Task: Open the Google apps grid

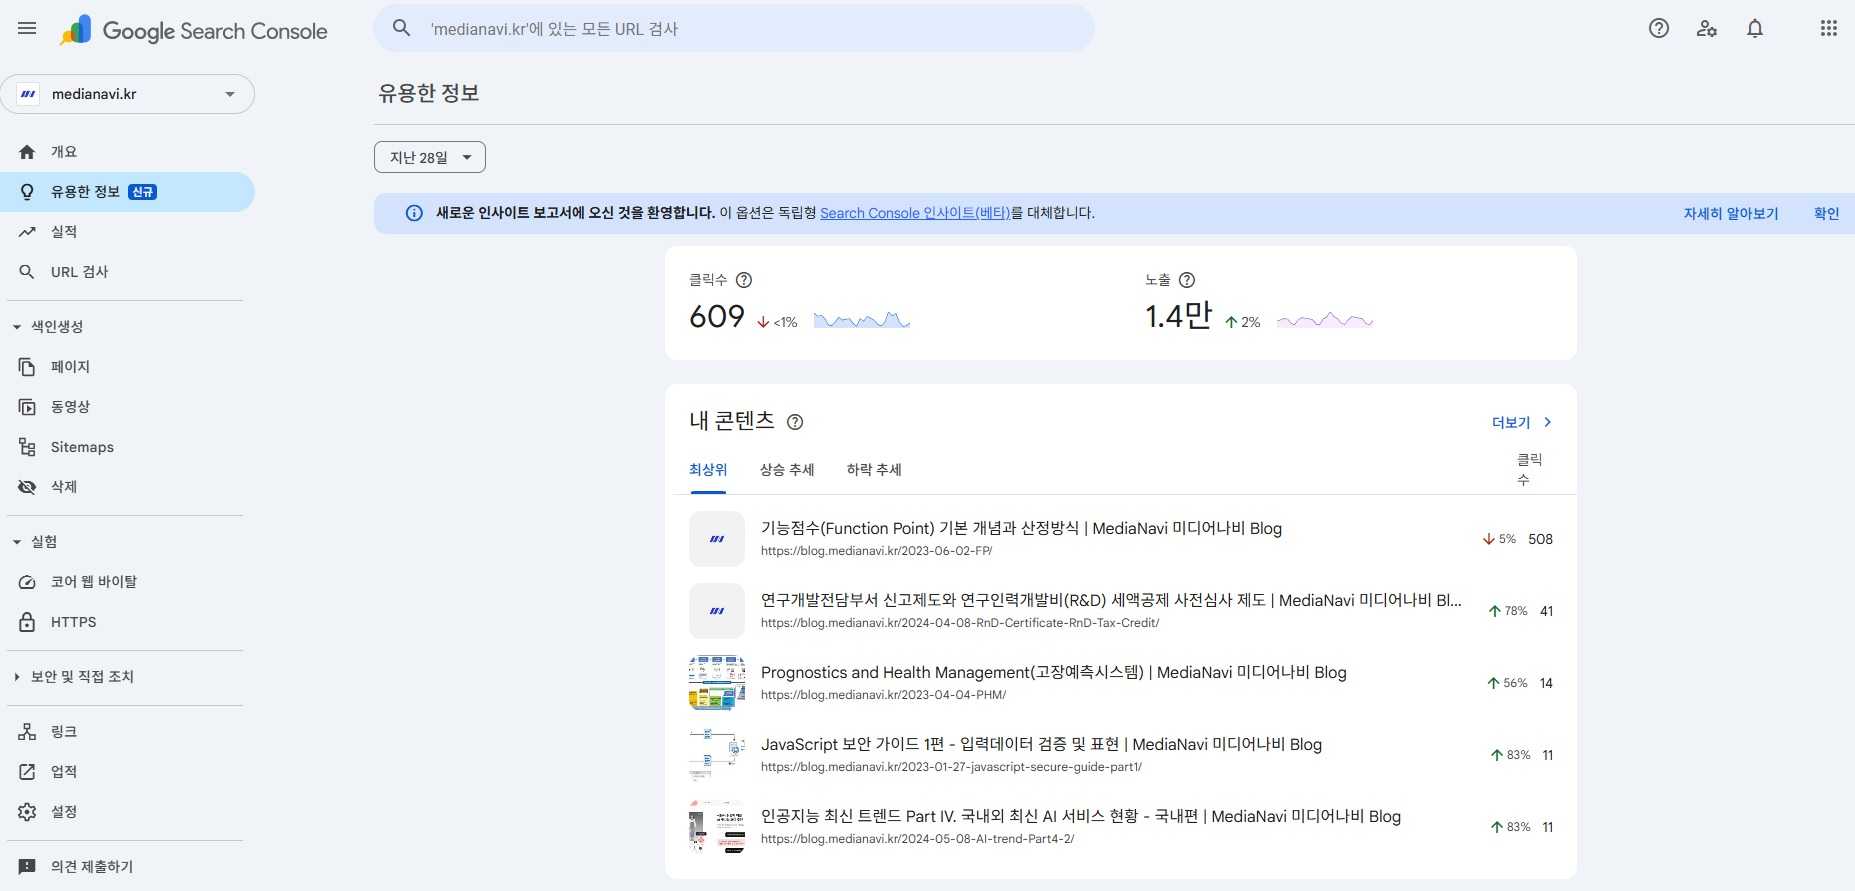Action: [x=1829, y=28]
